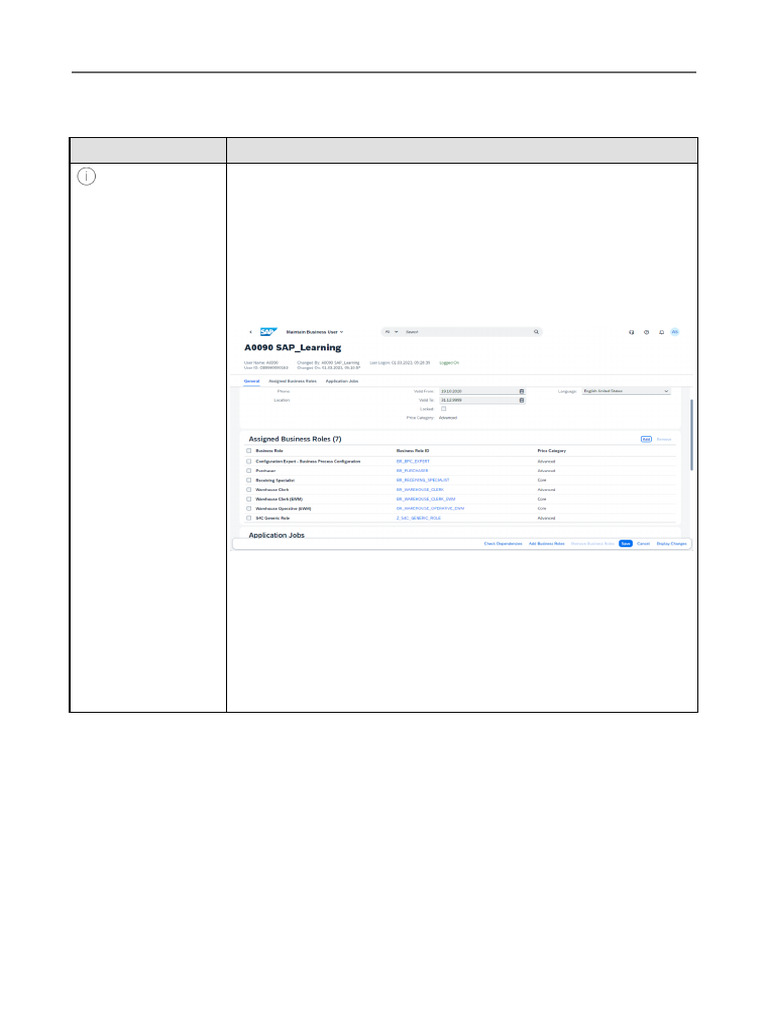Check the Configuration Expert role row
The height and width of the screenshot is (1024, 768).
[x=249, y=461]
